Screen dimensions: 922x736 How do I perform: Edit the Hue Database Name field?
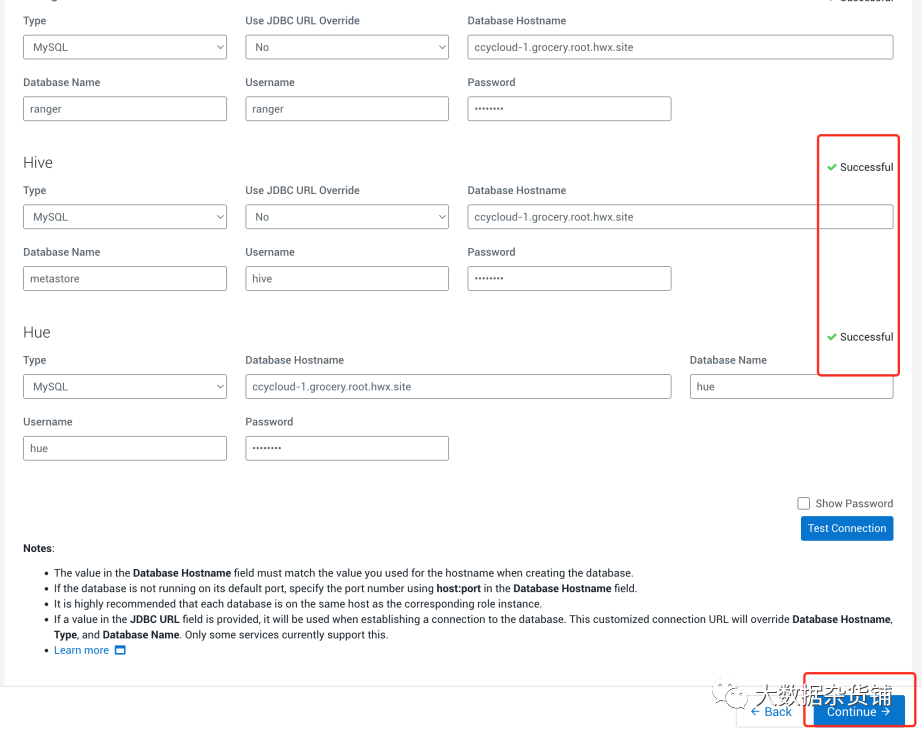click(x=791, y=387)
